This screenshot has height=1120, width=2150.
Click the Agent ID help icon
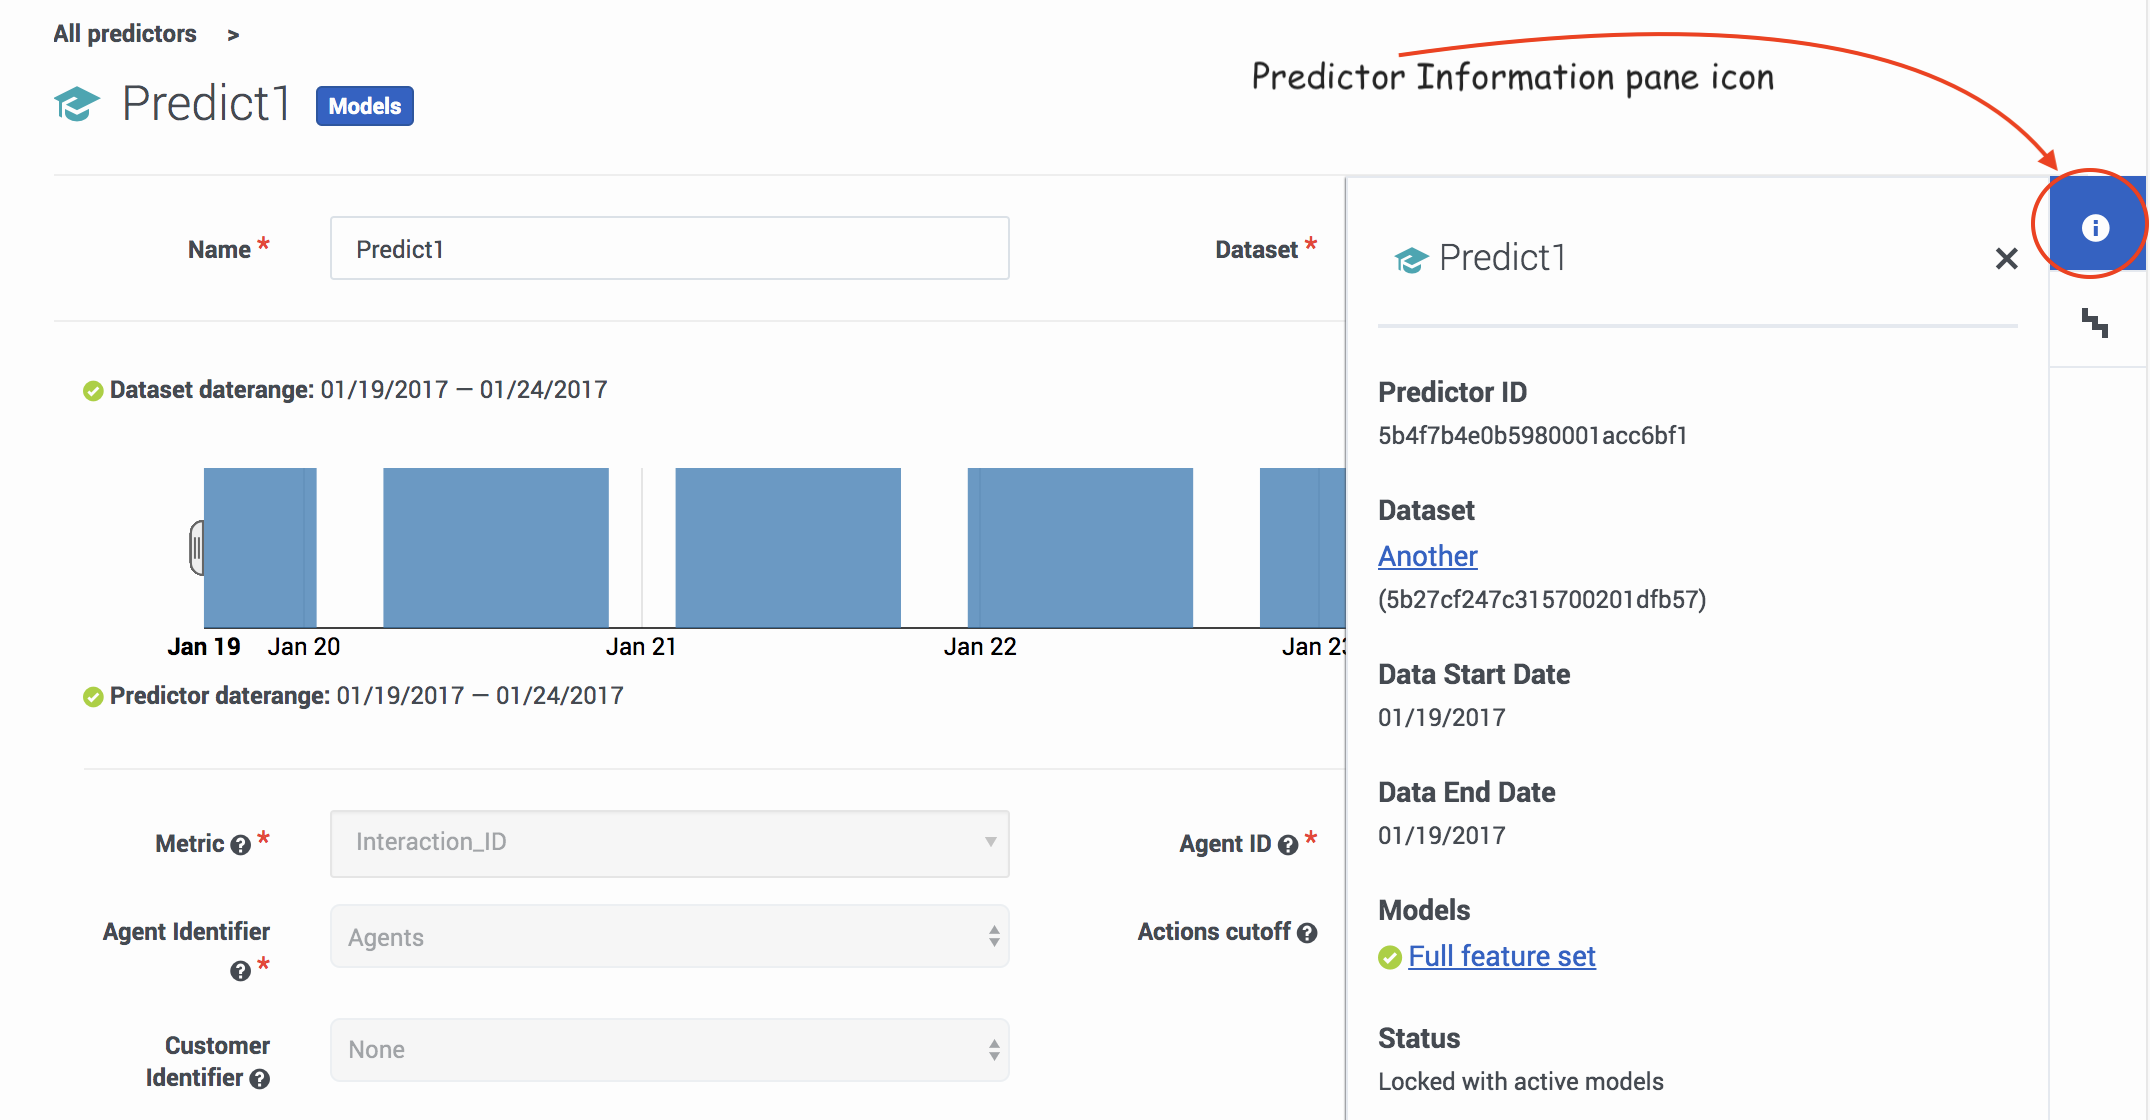tap(1288, 845)
